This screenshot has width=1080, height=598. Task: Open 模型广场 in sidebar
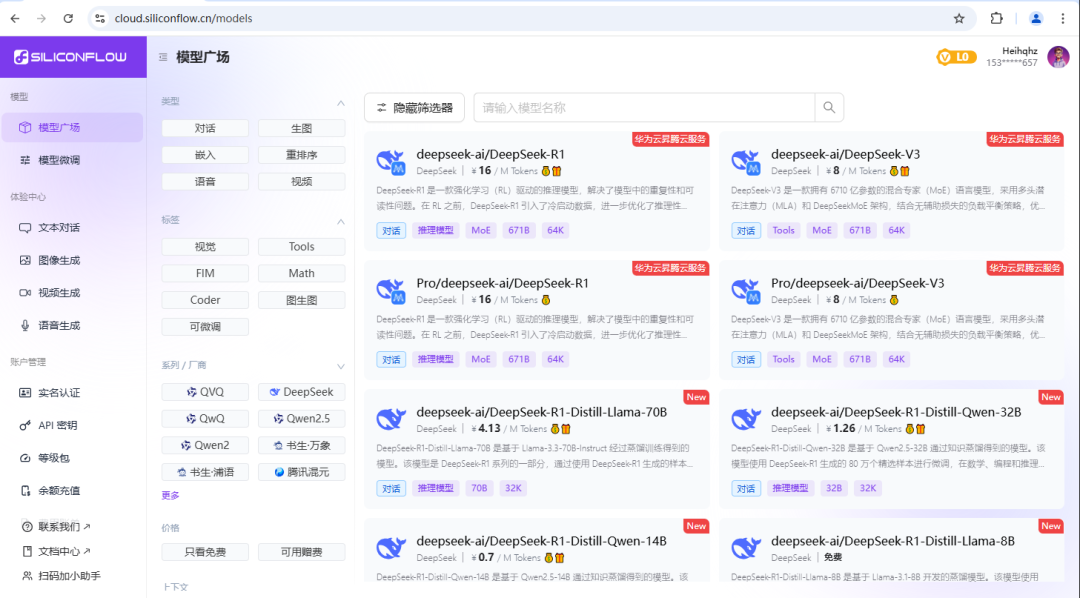[x=72, y=127]
